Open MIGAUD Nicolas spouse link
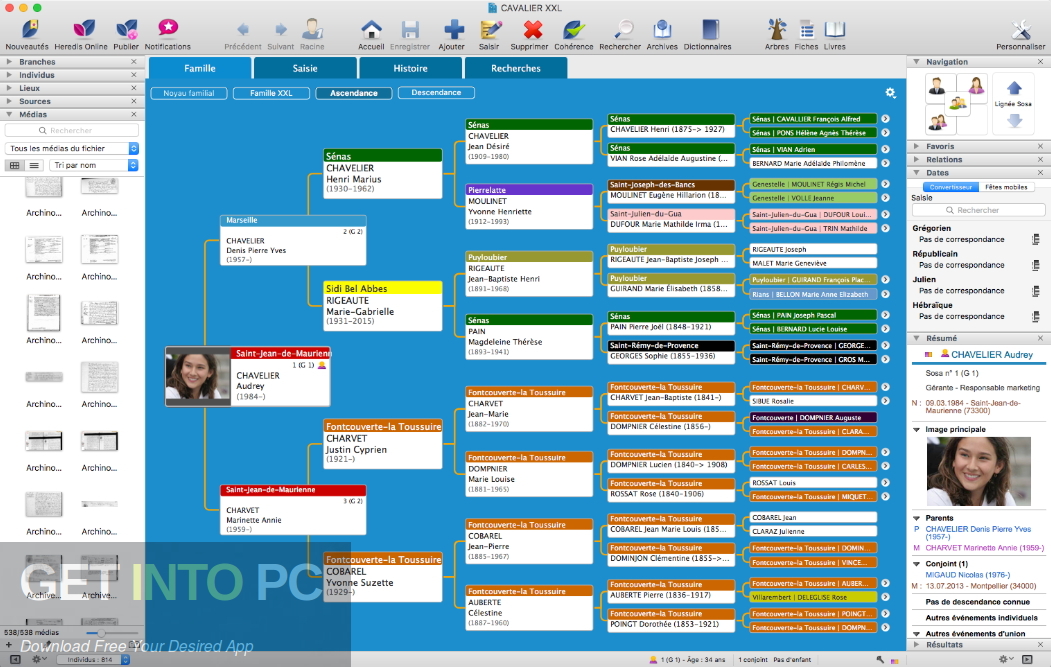 pyautogui.click(x=967, y=574)
